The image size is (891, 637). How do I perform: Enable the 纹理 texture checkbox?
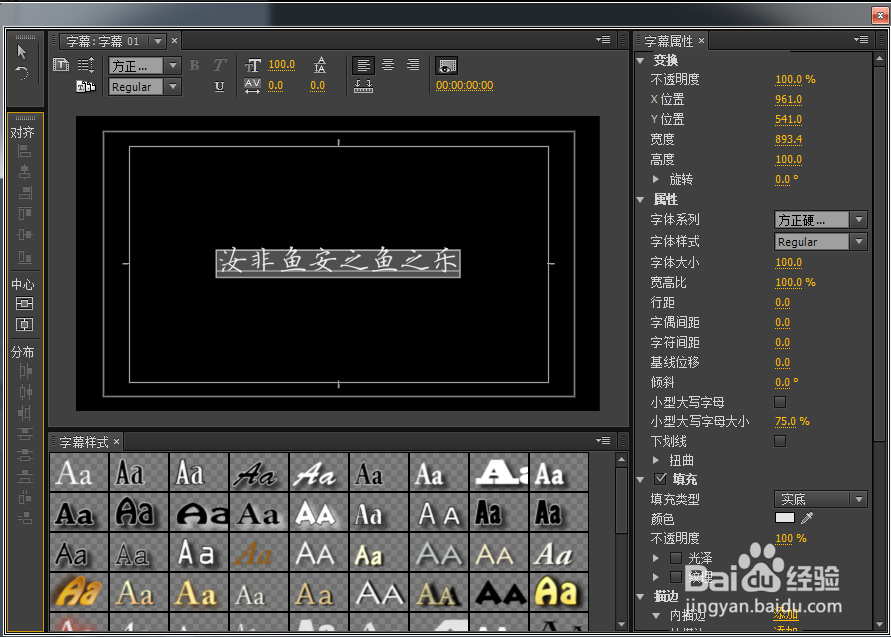676,577
